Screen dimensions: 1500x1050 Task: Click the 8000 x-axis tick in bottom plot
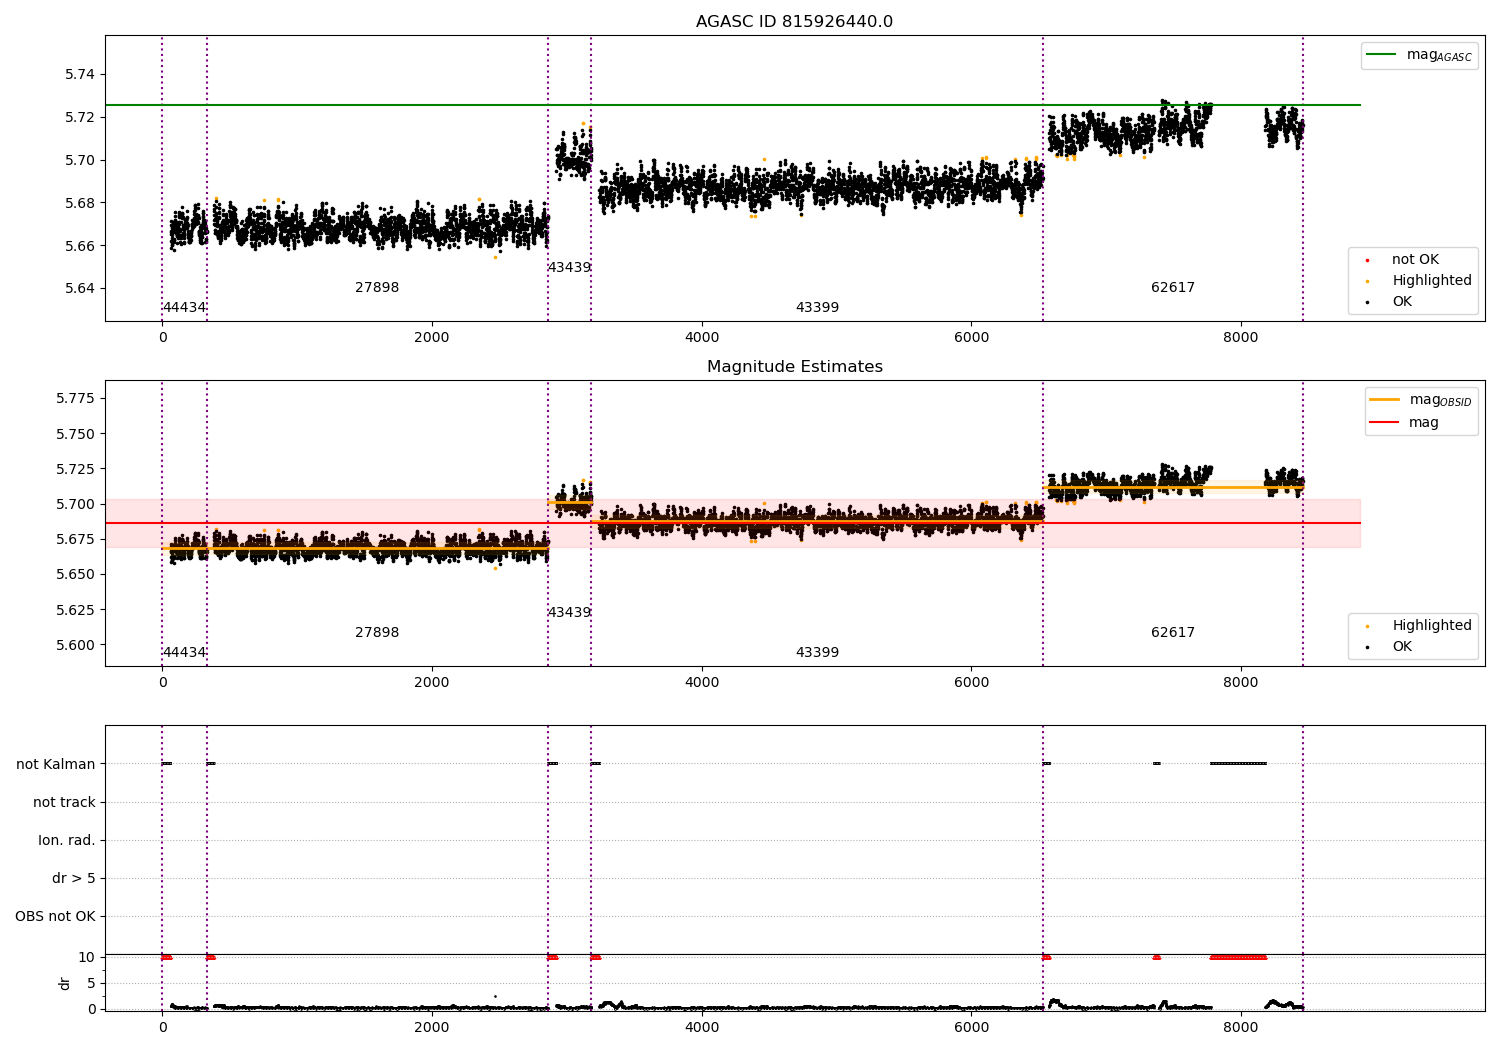click(1241, 1027)
